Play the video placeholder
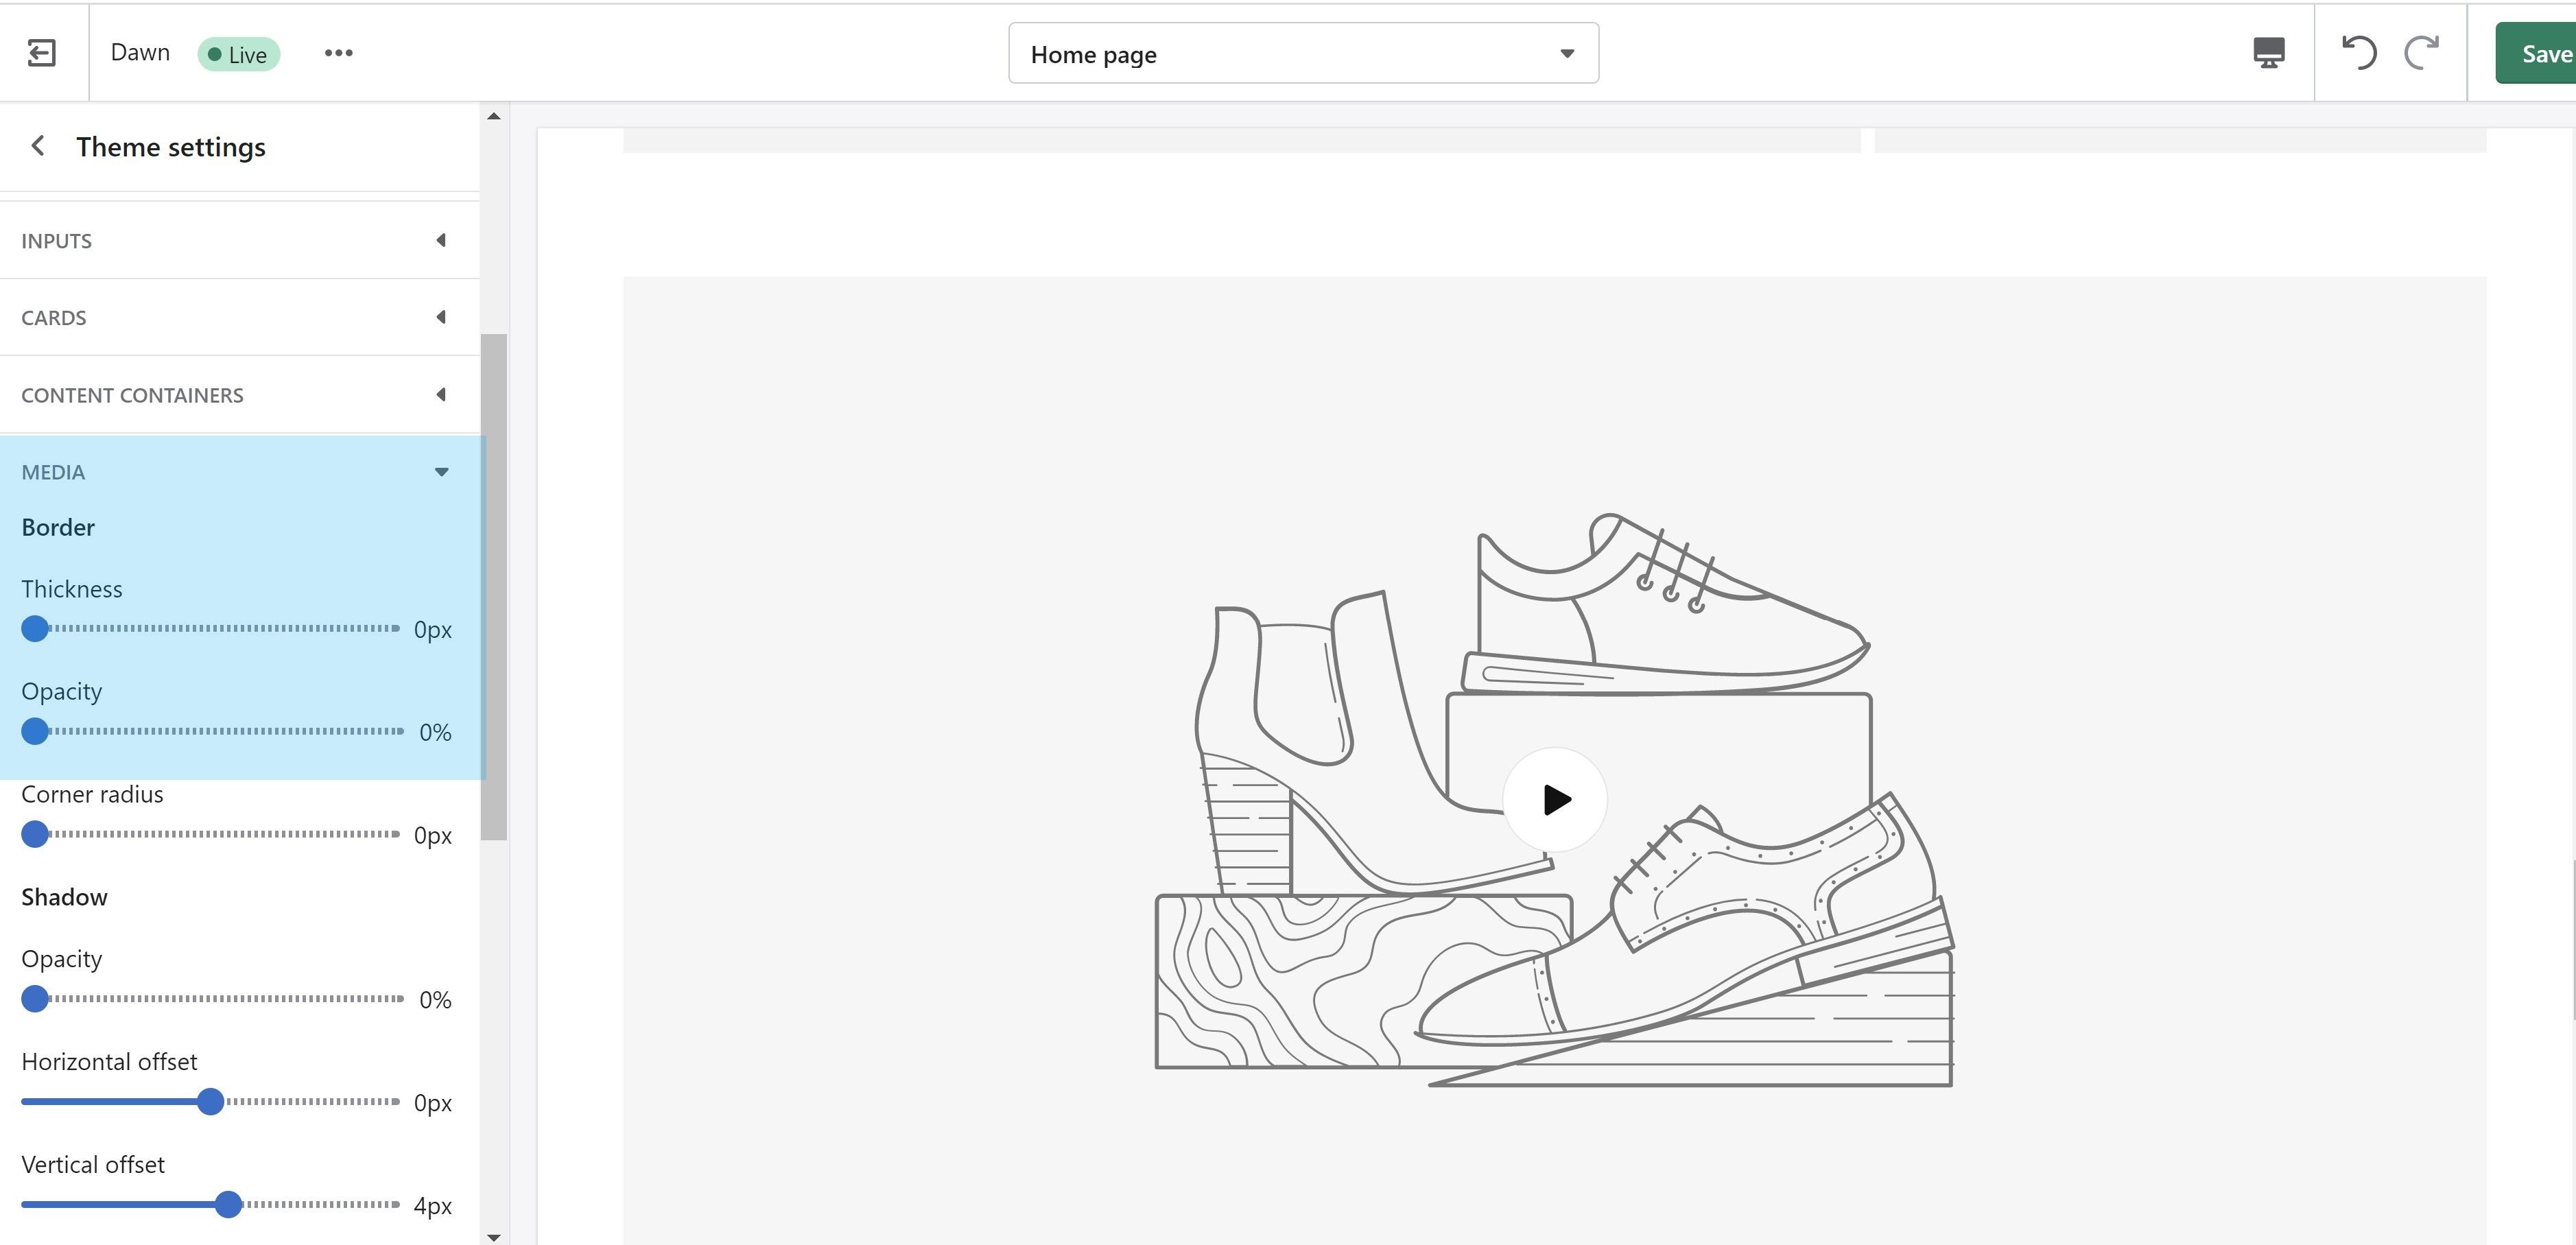 1555,799
